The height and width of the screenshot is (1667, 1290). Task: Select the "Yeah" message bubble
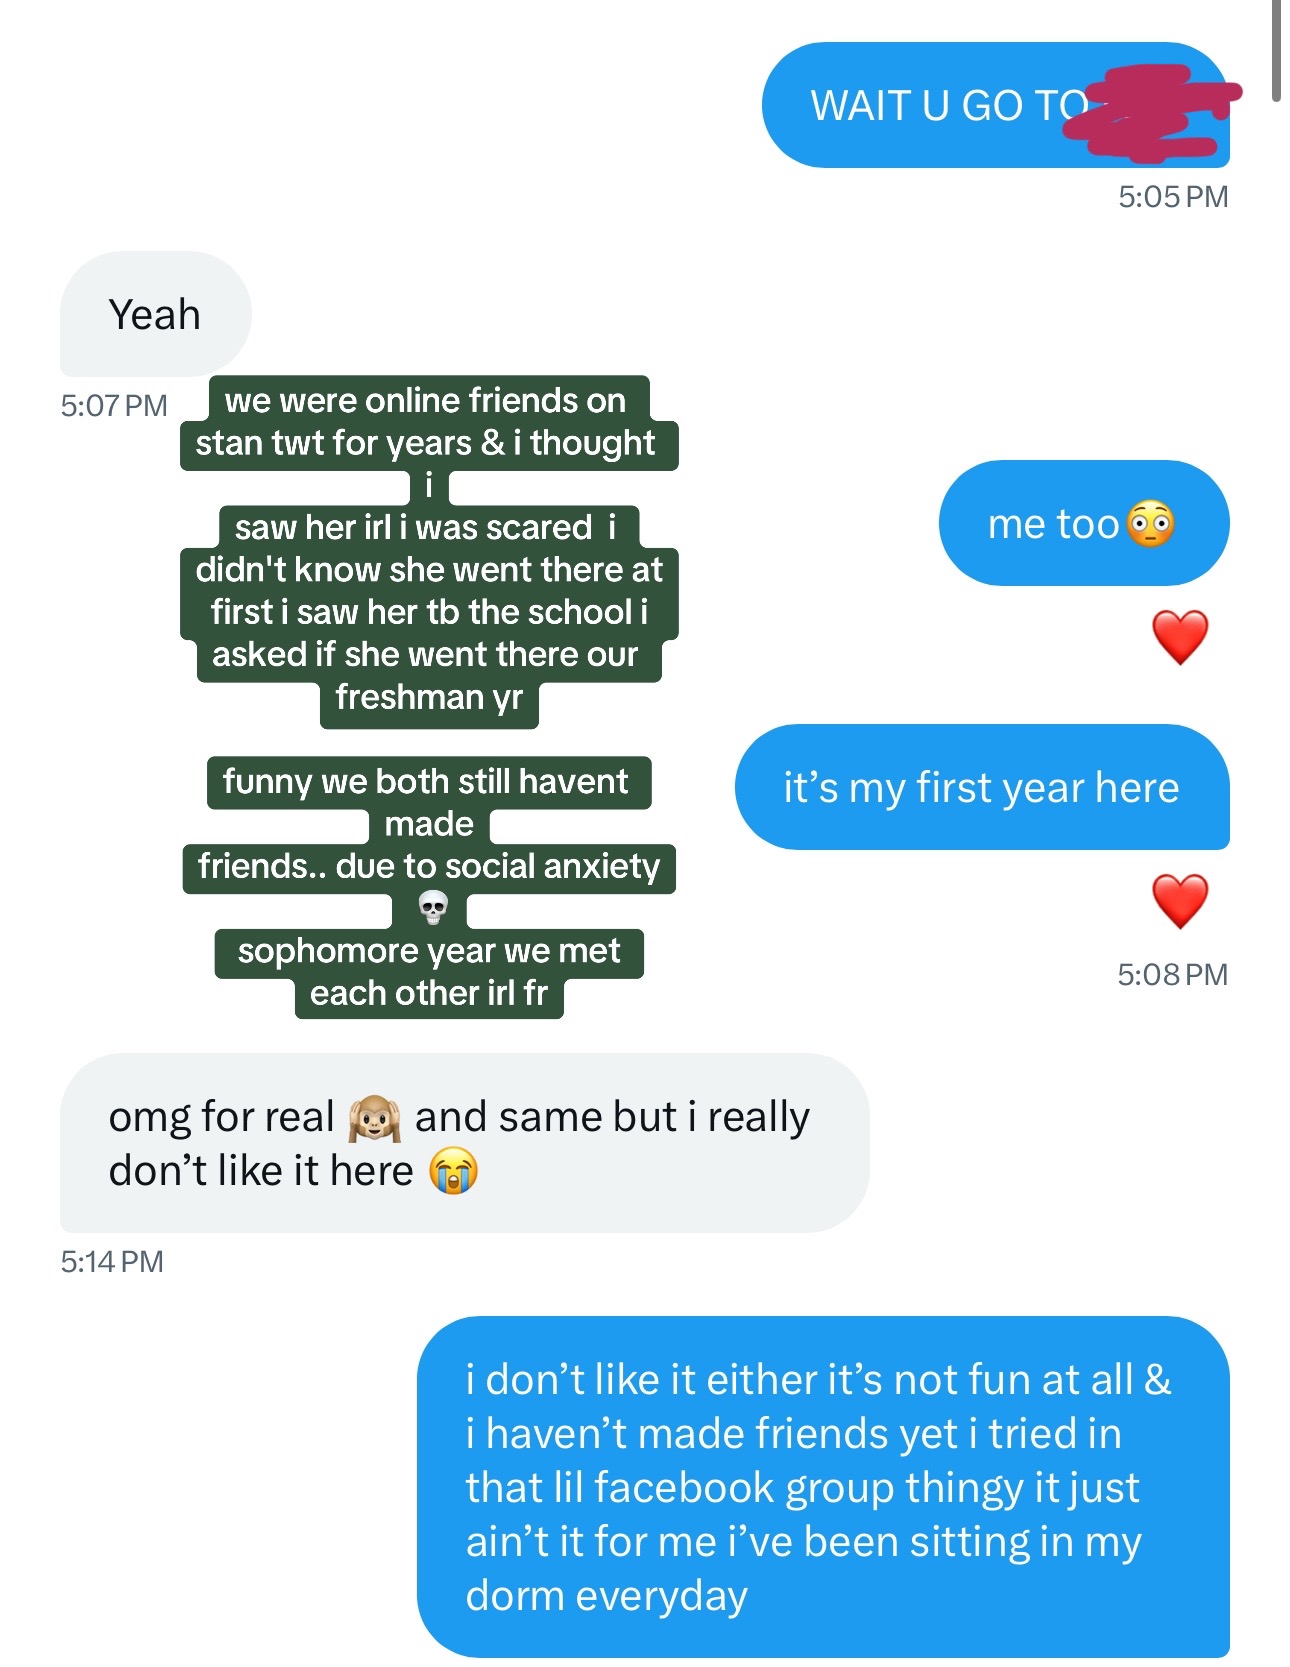point(156,314)
